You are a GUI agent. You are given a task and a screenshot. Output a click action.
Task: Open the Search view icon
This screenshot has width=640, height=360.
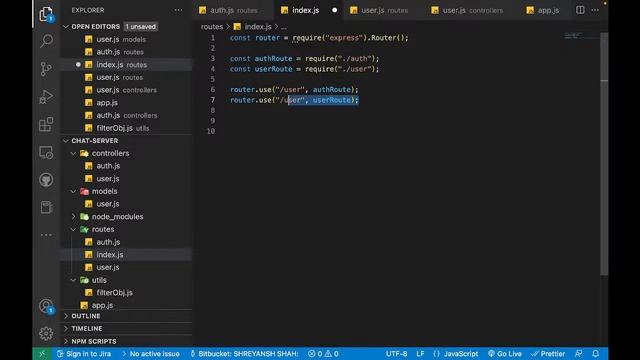pos(46,41)
